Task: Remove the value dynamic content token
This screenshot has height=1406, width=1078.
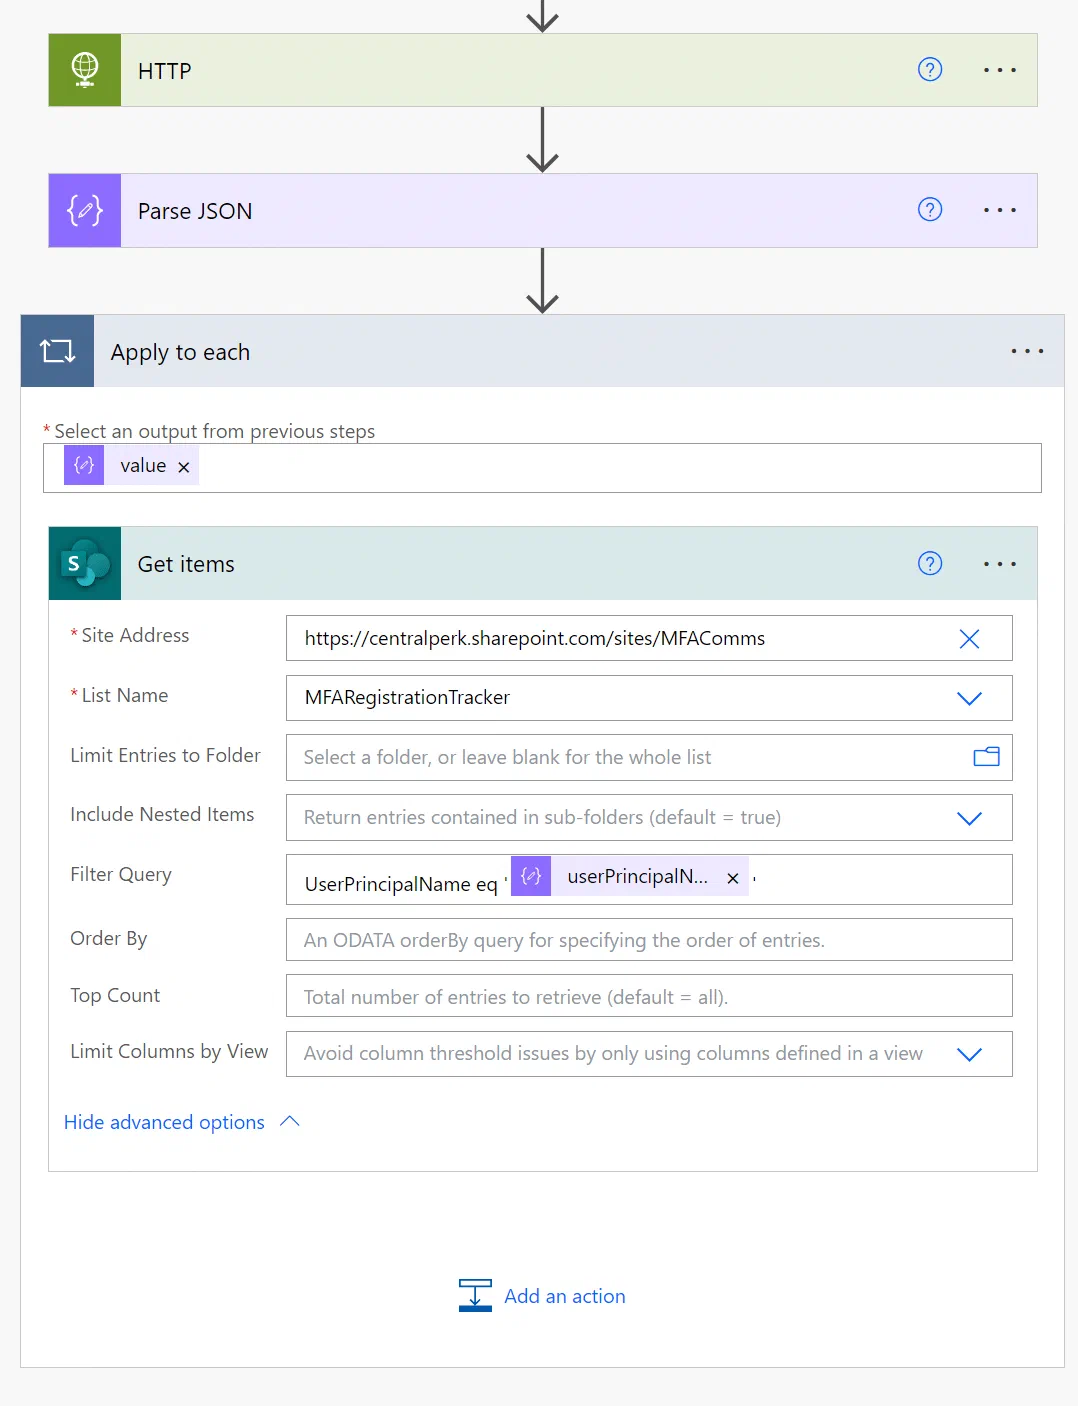Action: tap(184, 467)
